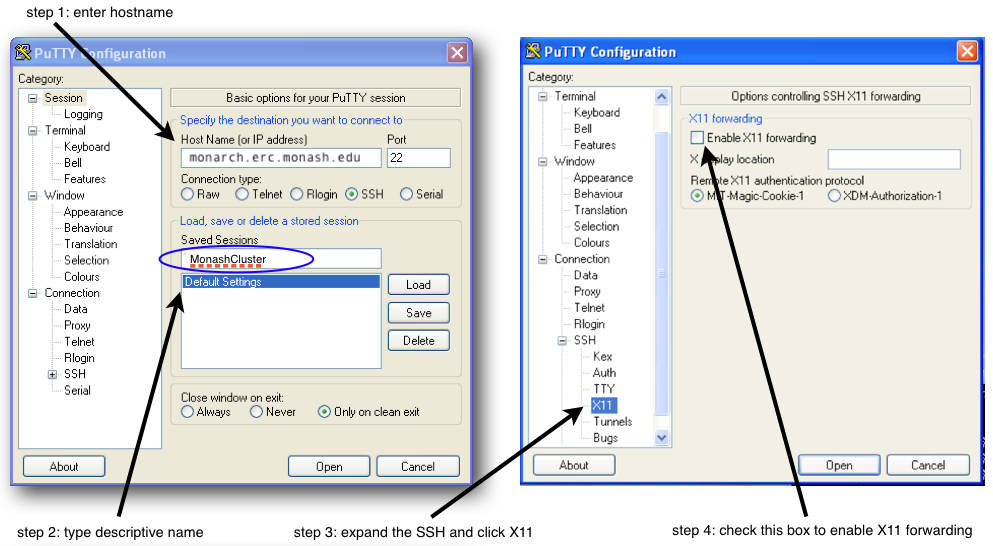Choose Never for close window on exit

coord(257,412)
